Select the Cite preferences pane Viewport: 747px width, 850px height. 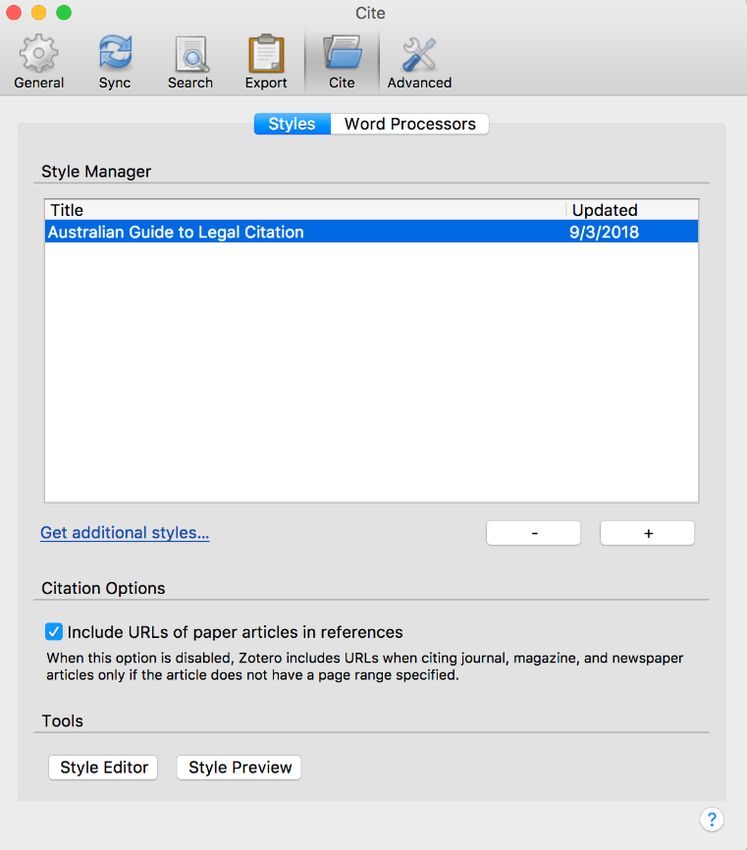click(x=342, y=62)
